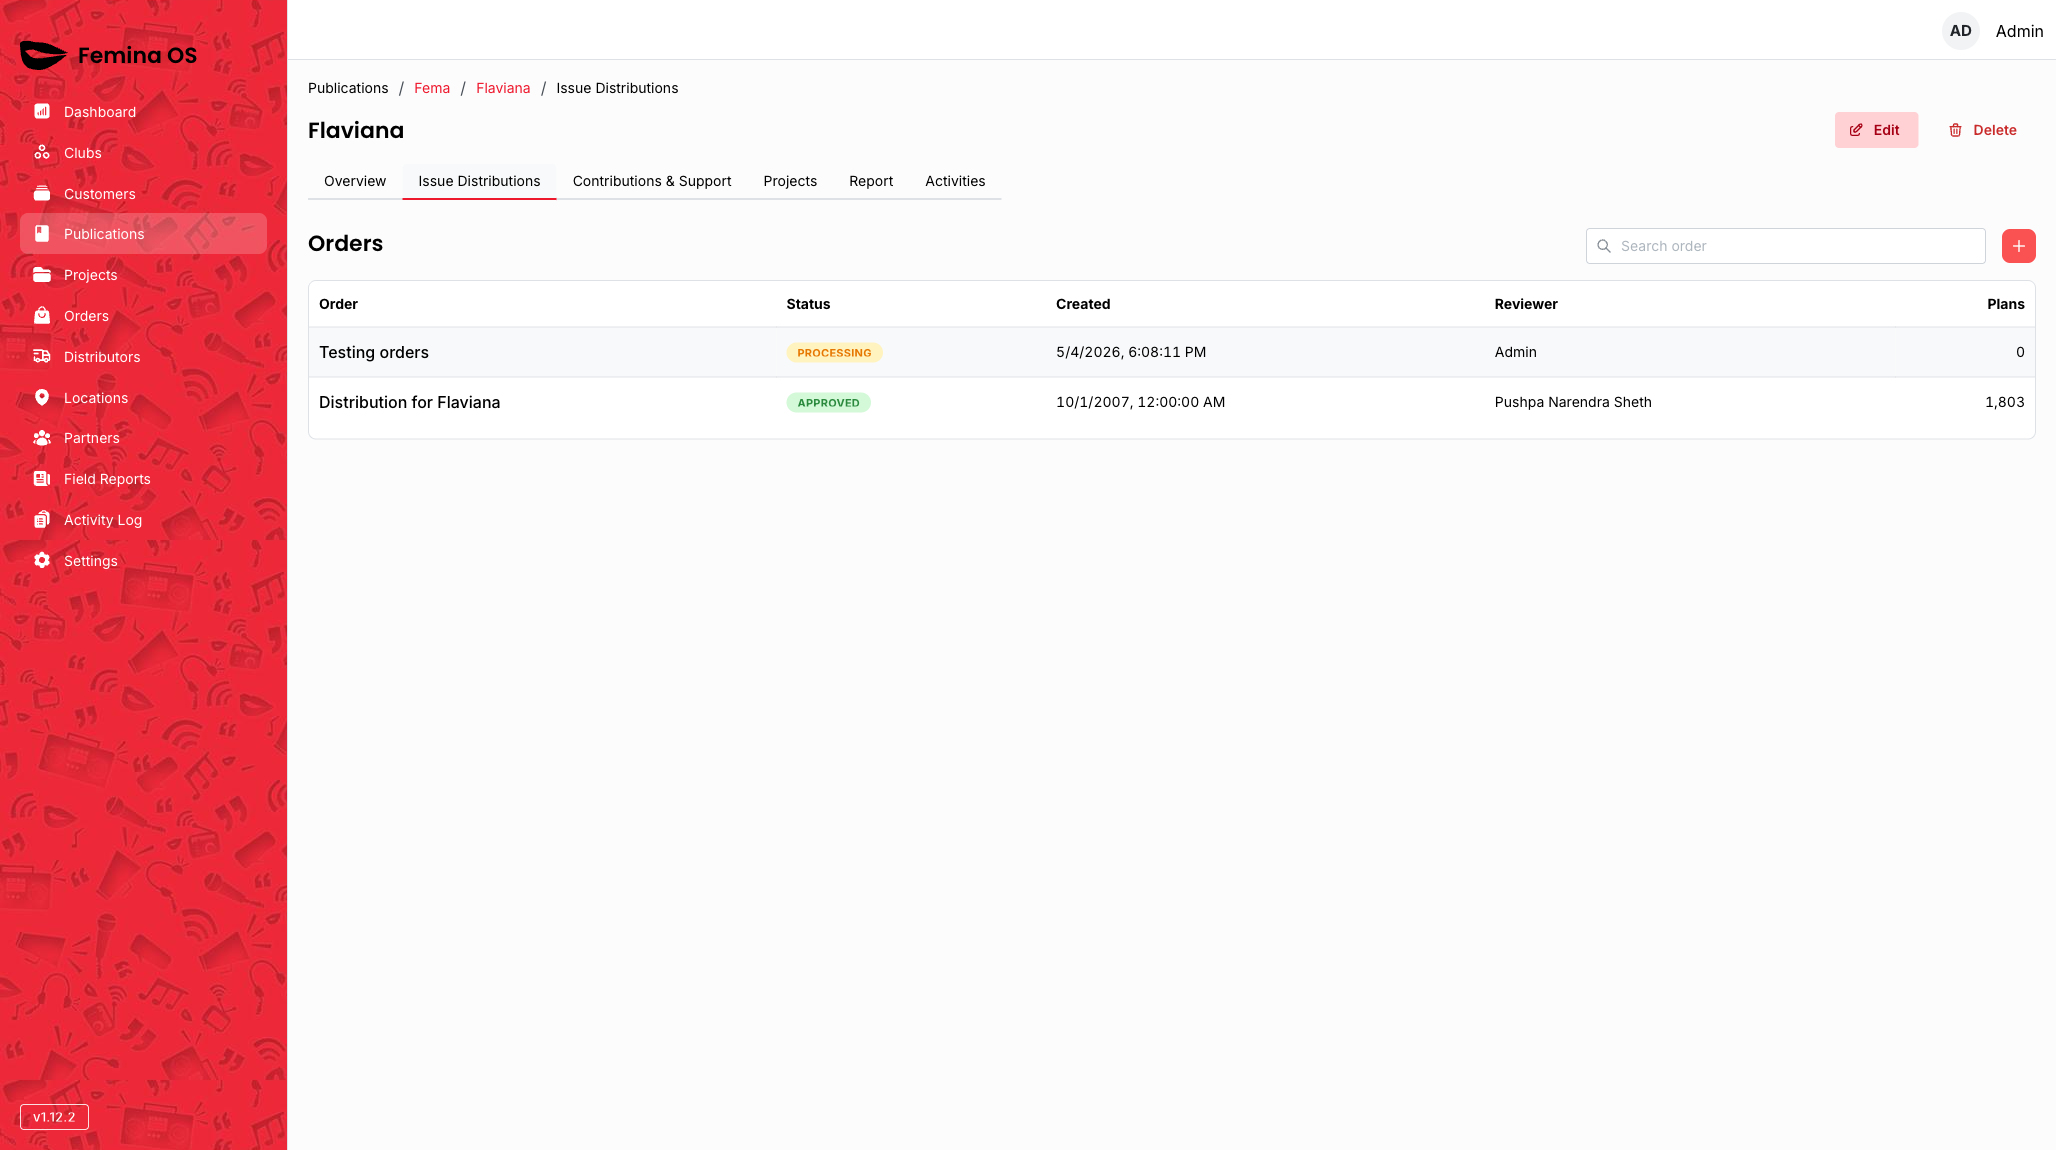Viewport: 2056px width, 1150px height.
Task: Click the Customers sidebar icon
Action: click(42, 193)
